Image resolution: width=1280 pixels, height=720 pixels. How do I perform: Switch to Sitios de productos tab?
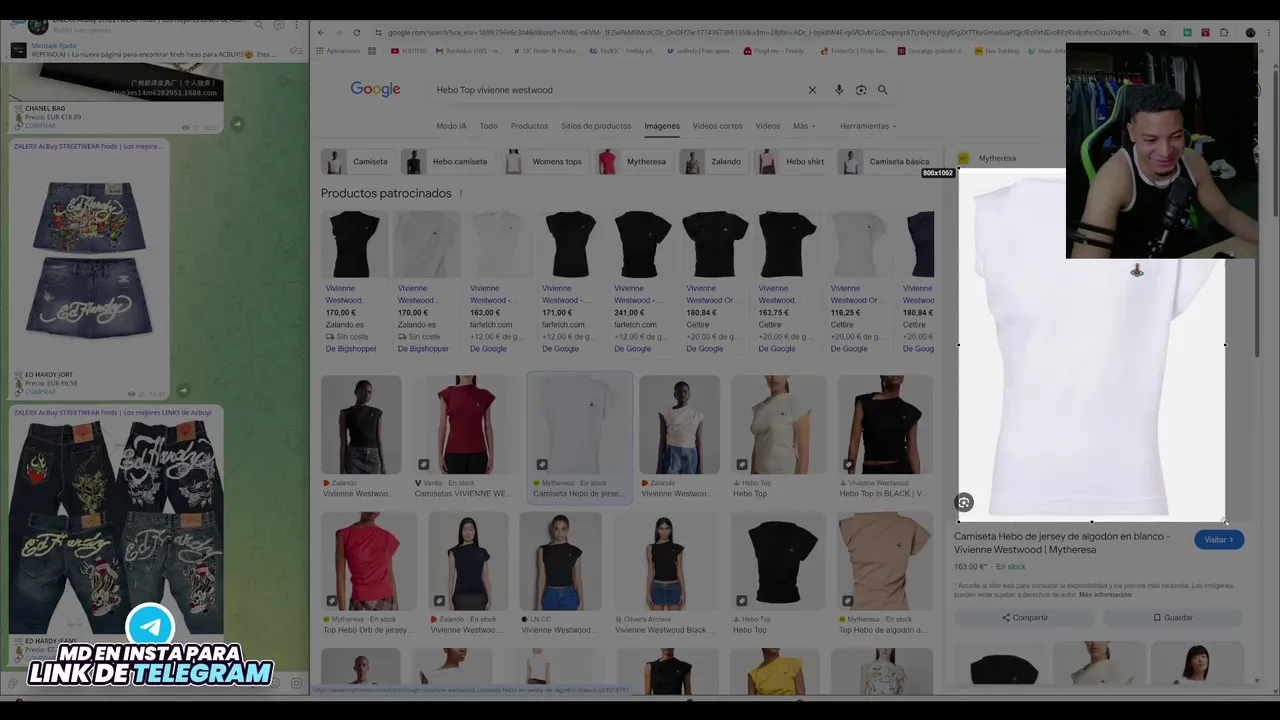coord(596,126)
